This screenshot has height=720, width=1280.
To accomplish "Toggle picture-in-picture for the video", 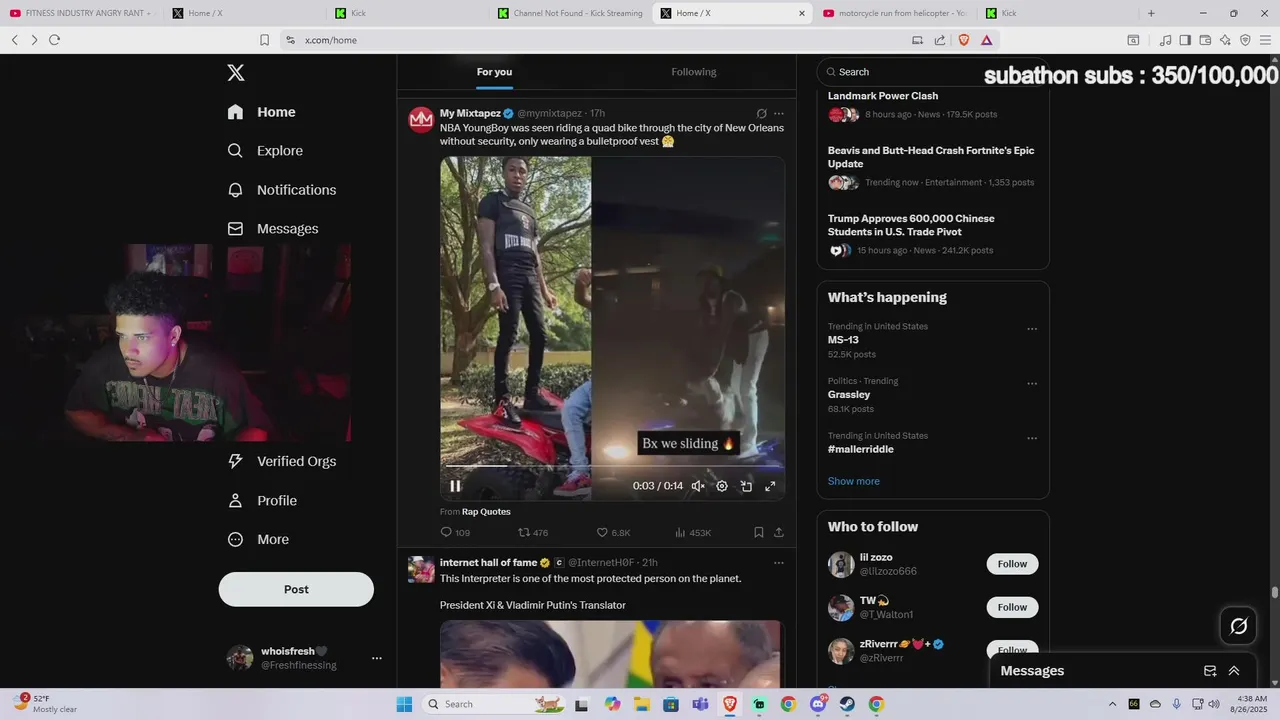I will pos(746,486).
